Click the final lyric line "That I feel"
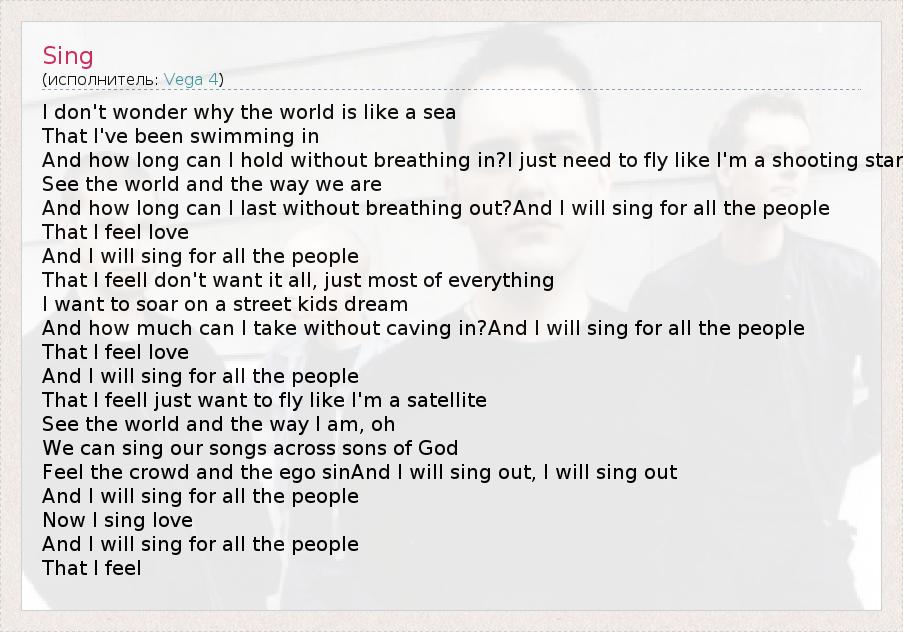The height and width of the screenshot is (632, 903). pos(92,568)
